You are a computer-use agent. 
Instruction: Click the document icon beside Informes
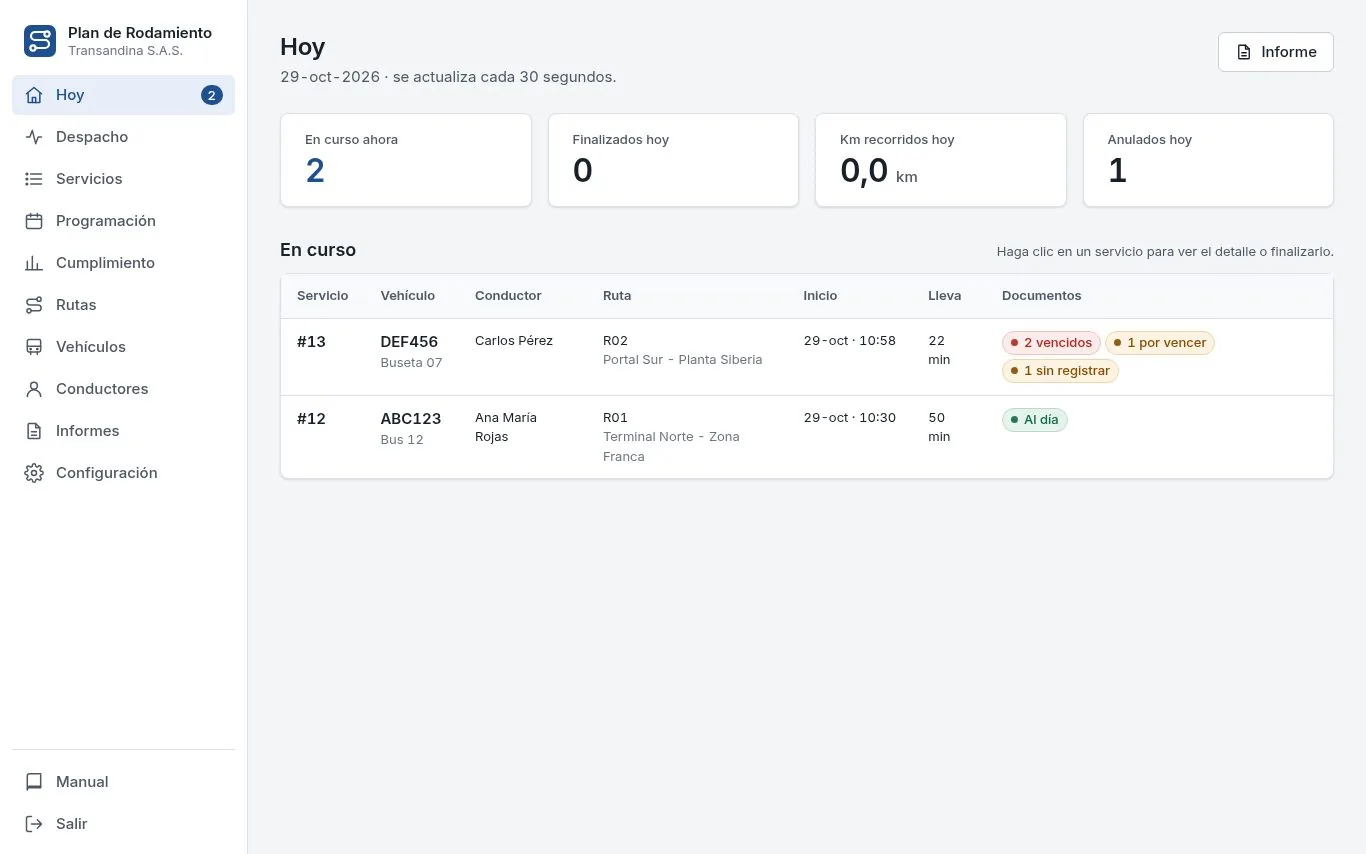[34, 431]
